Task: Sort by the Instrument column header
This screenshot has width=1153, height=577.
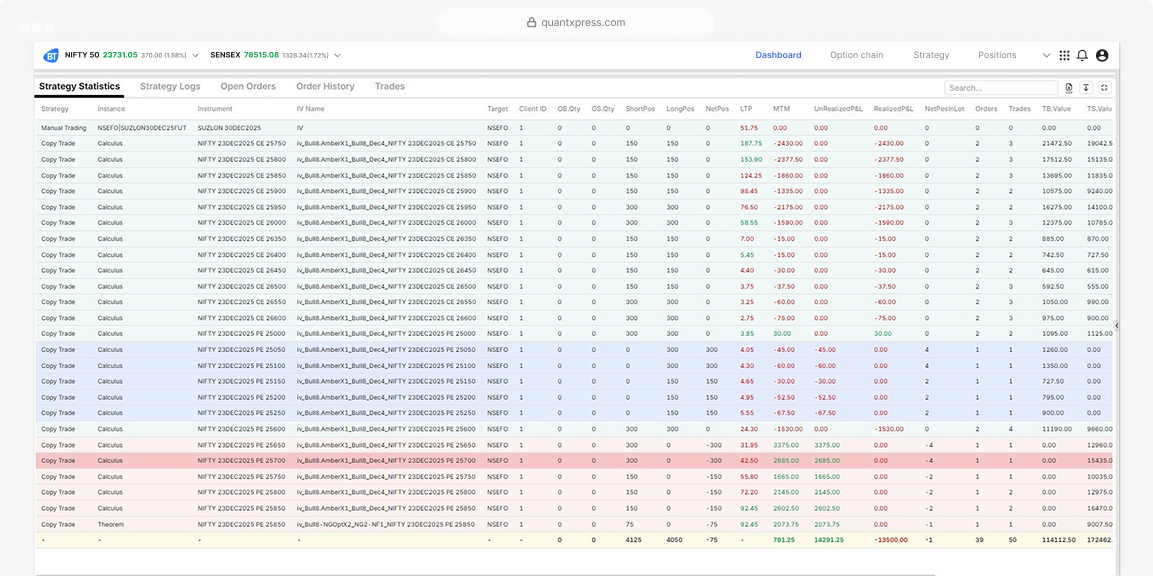Action: (x=215, y=109)
